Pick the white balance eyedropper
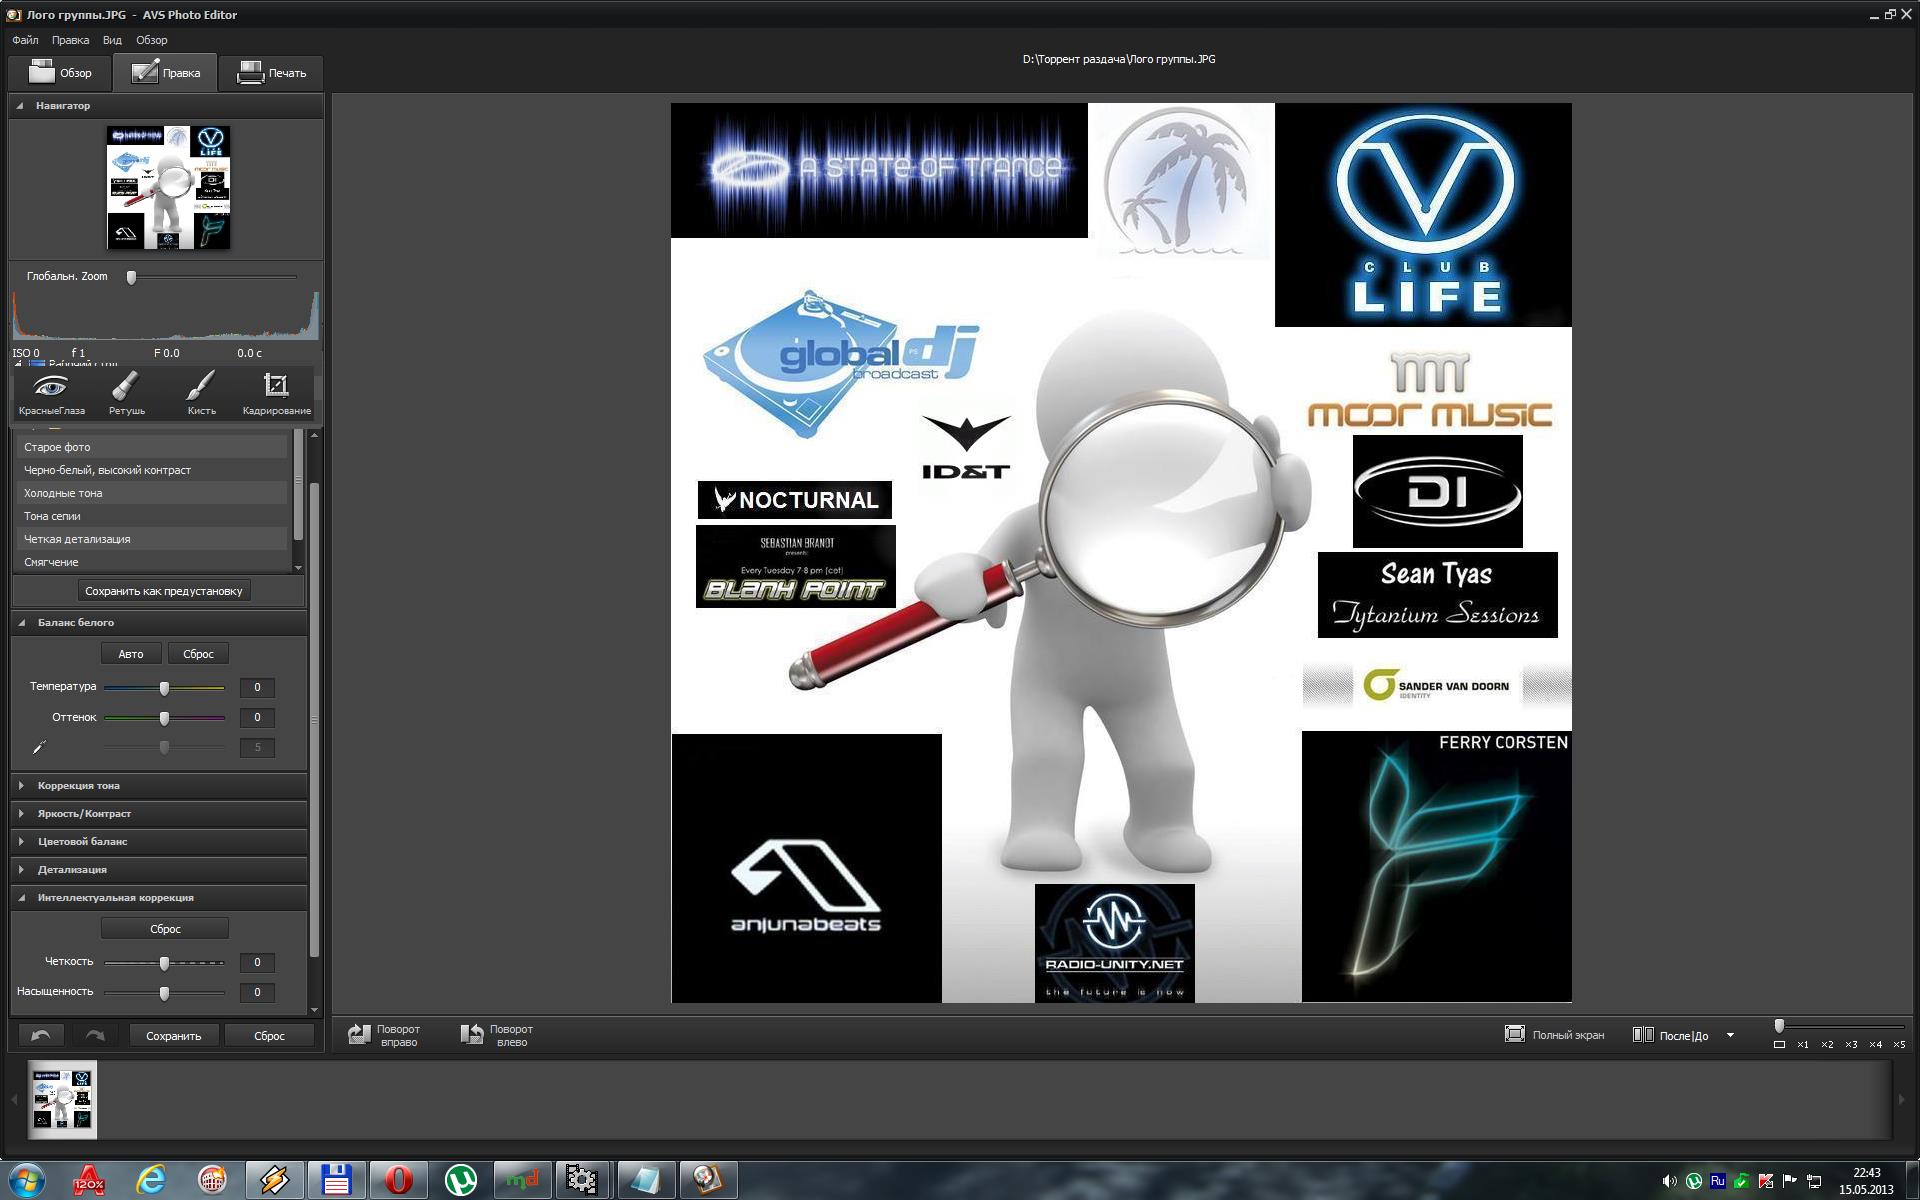 (x=40, y=747)
